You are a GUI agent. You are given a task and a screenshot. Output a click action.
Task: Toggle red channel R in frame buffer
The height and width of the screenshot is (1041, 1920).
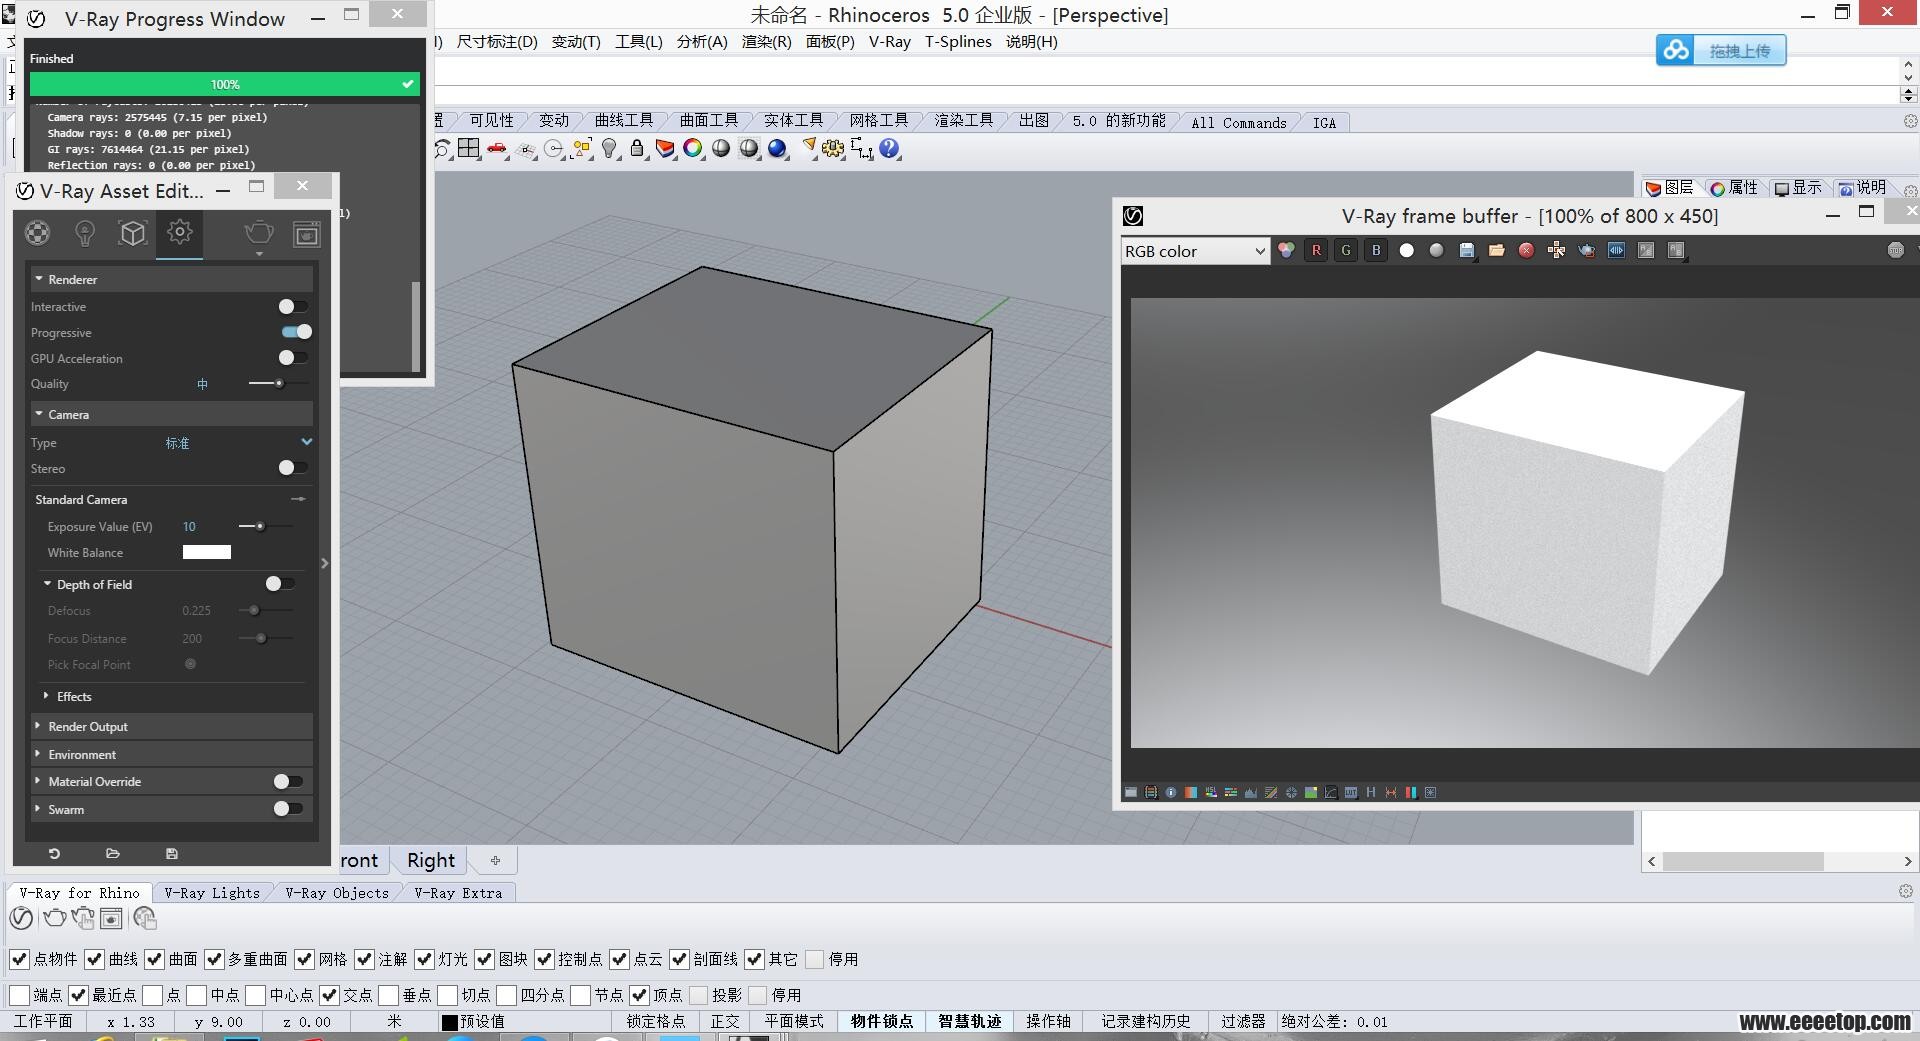point(1316,251)
